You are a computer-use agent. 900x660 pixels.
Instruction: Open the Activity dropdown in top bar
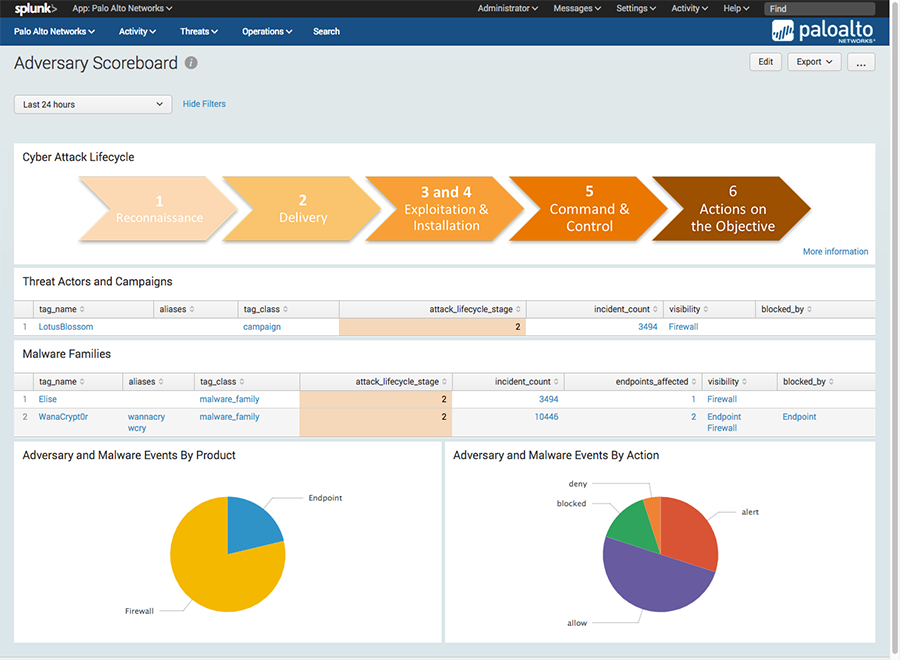pos(689,9)
